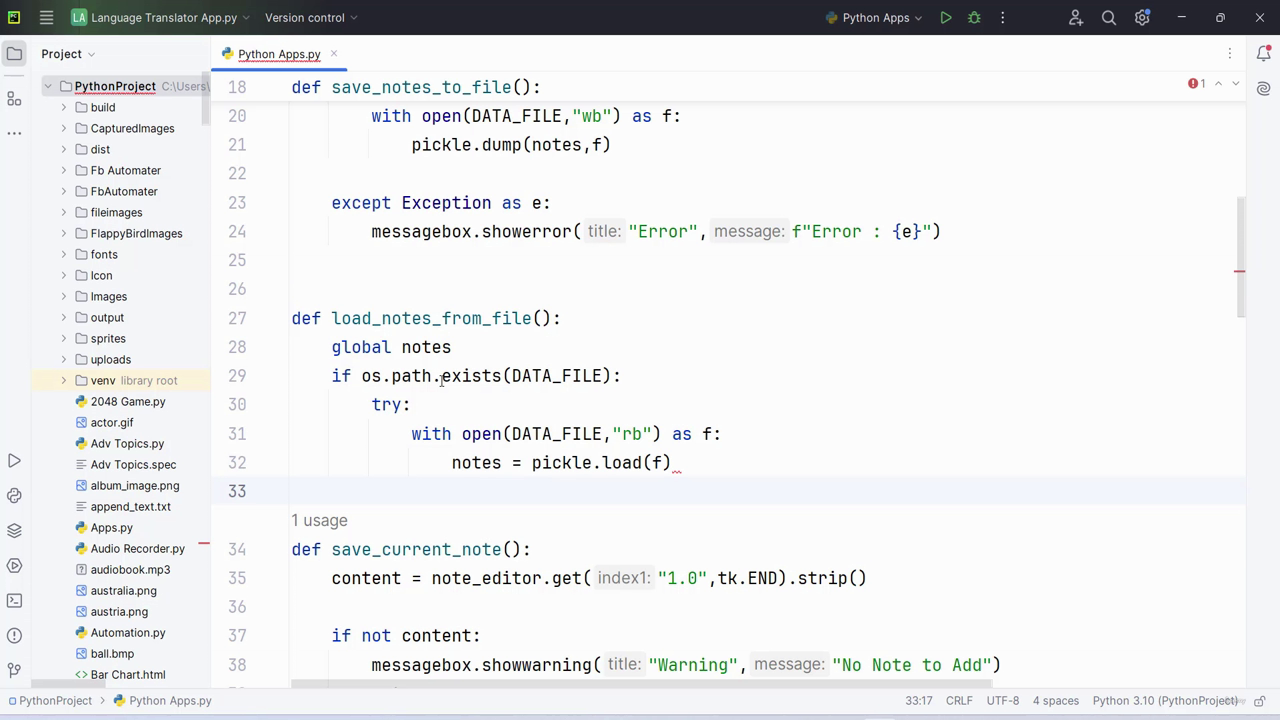The width and height of the screenshot is (1280, 720).
Task: Open editor tab options menu
Action: [1230, 54]
